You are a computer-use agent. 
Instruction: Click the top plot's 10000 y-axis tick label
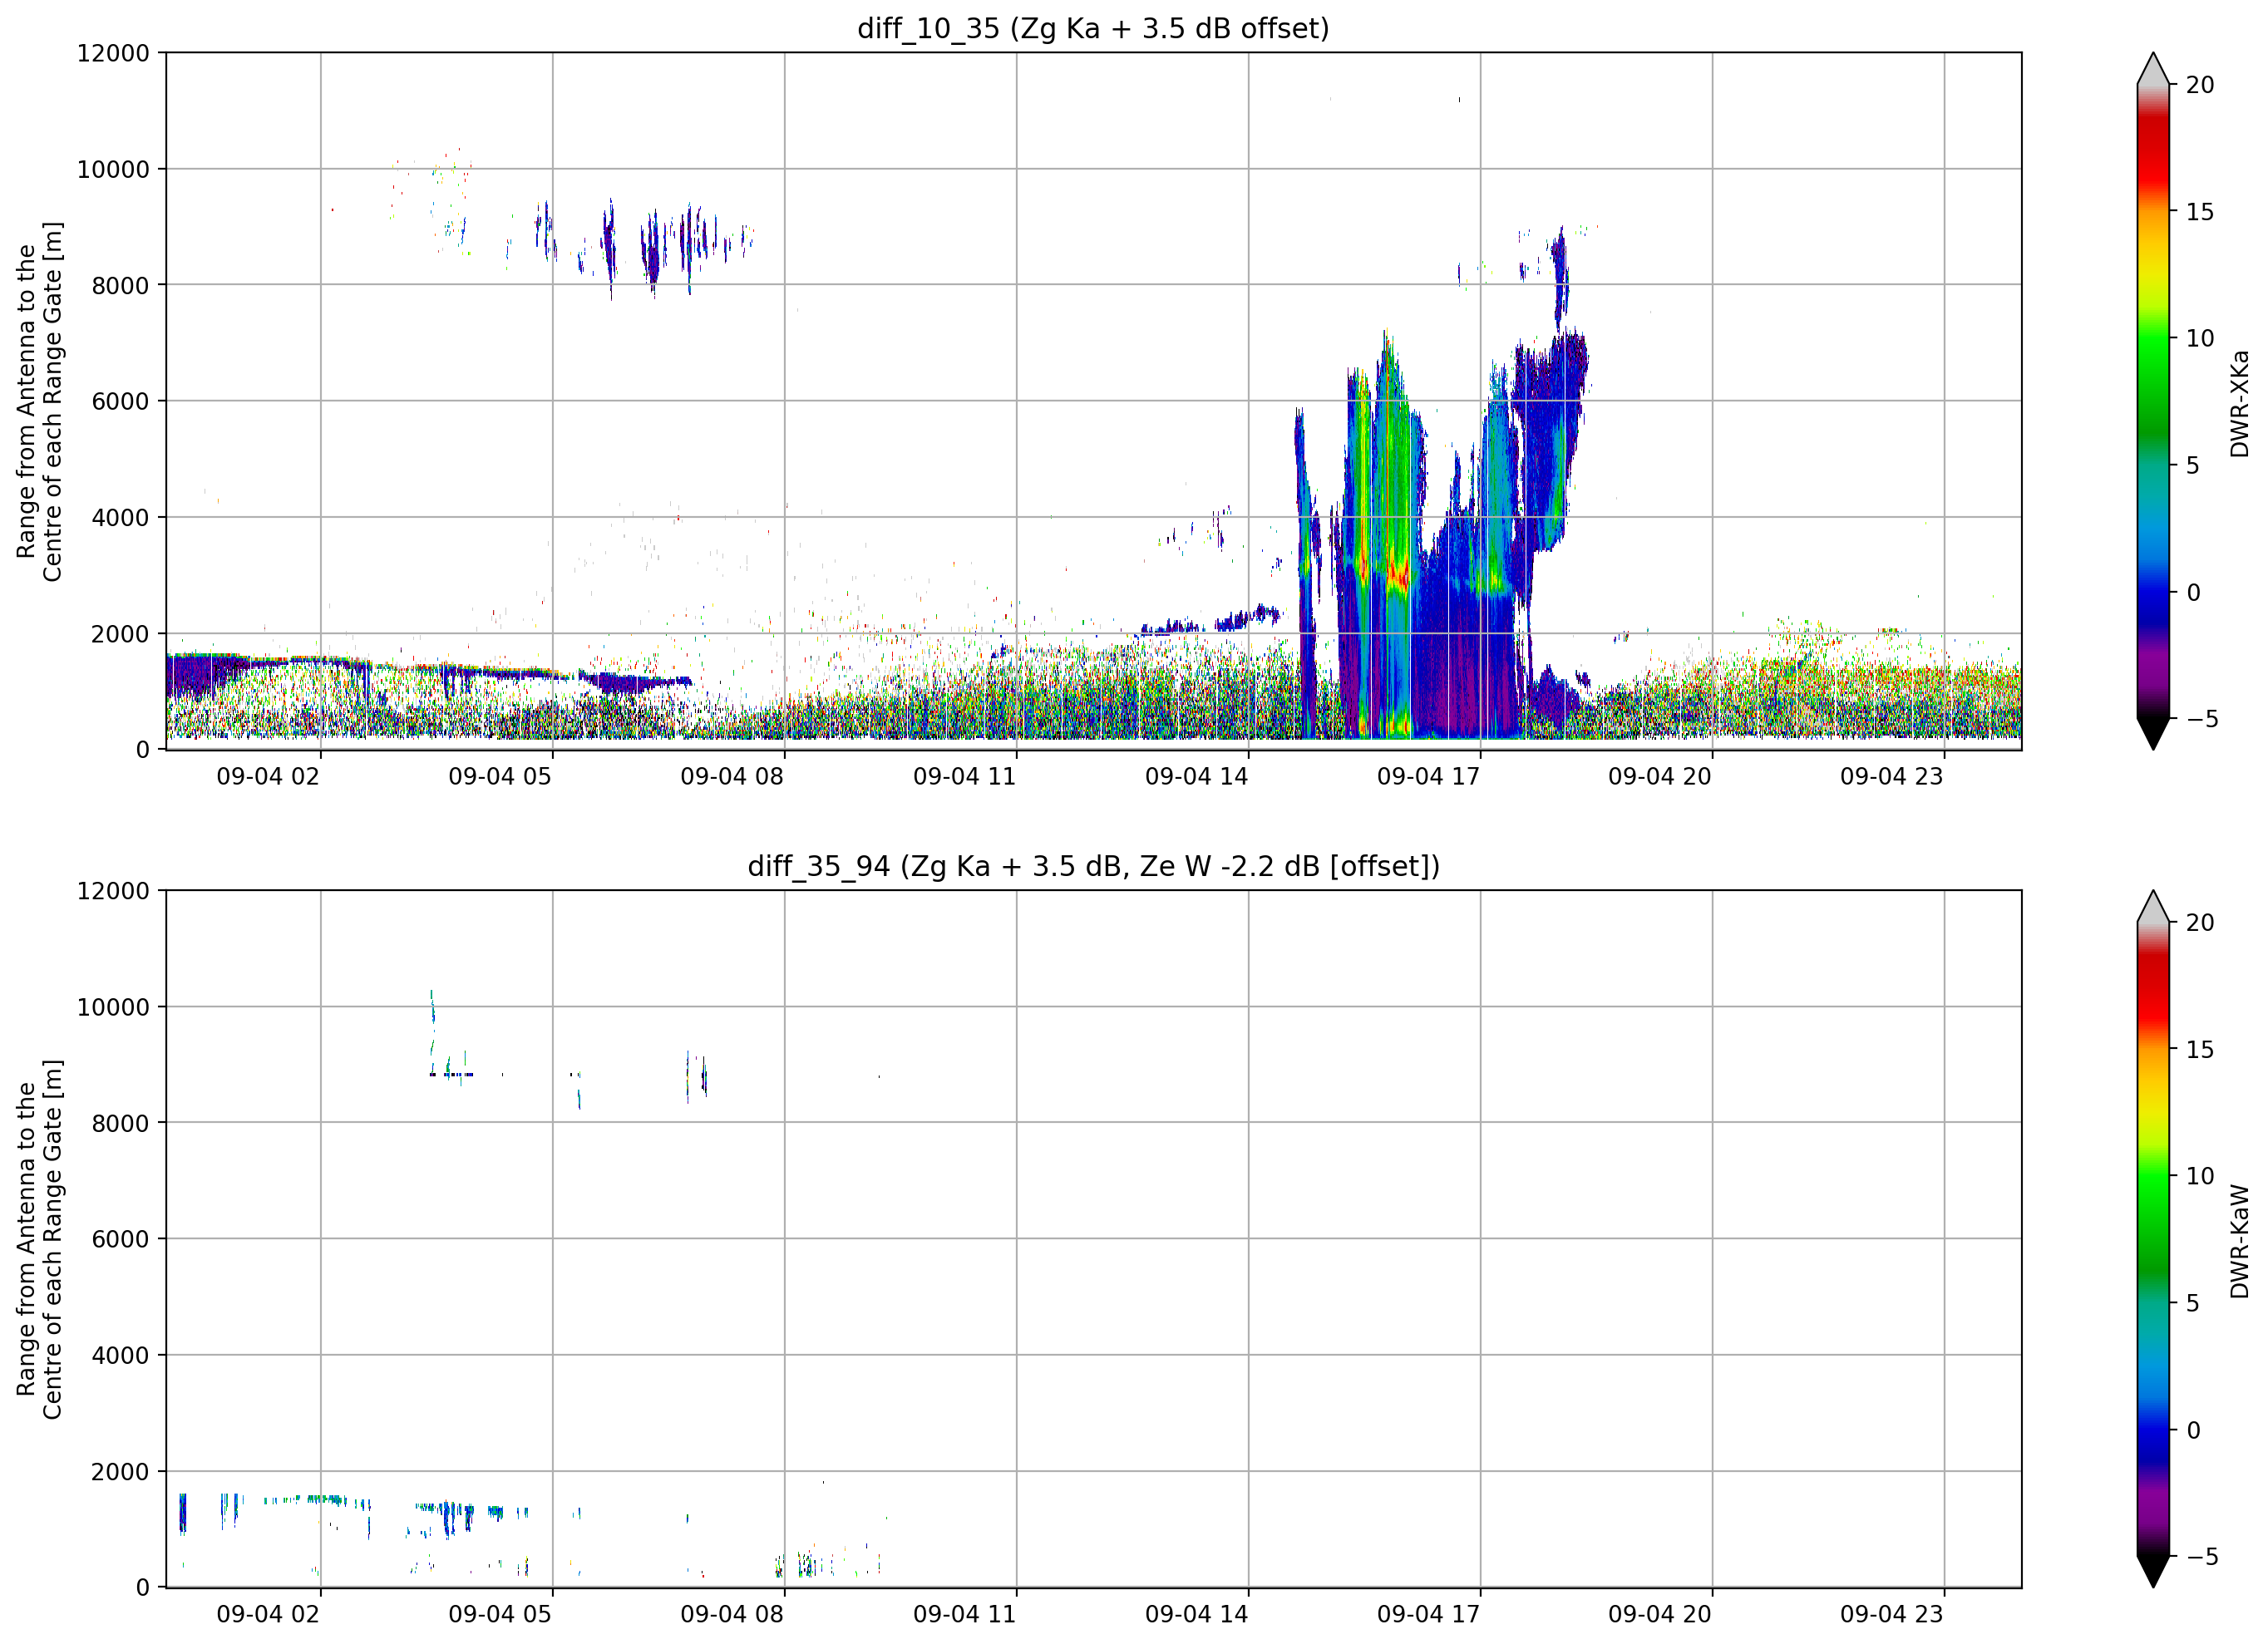[113, 169]
